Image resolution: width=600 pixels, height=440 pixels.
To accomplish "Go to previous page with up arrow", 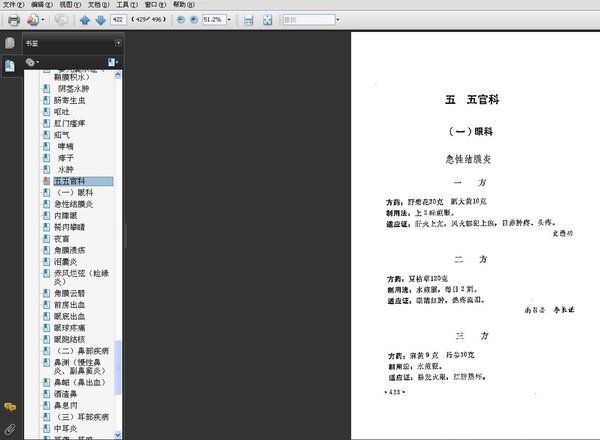I will 85,20.
